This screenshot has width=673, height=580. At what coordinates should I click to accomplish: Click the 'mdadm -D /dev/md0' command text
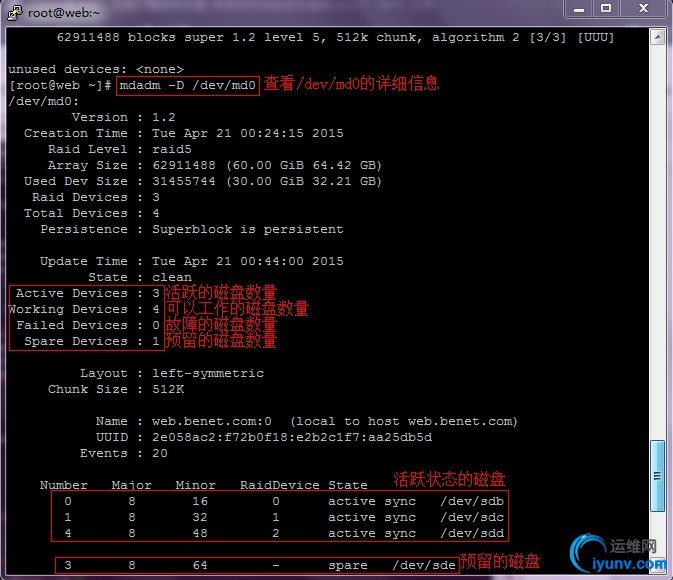point(188,85)
